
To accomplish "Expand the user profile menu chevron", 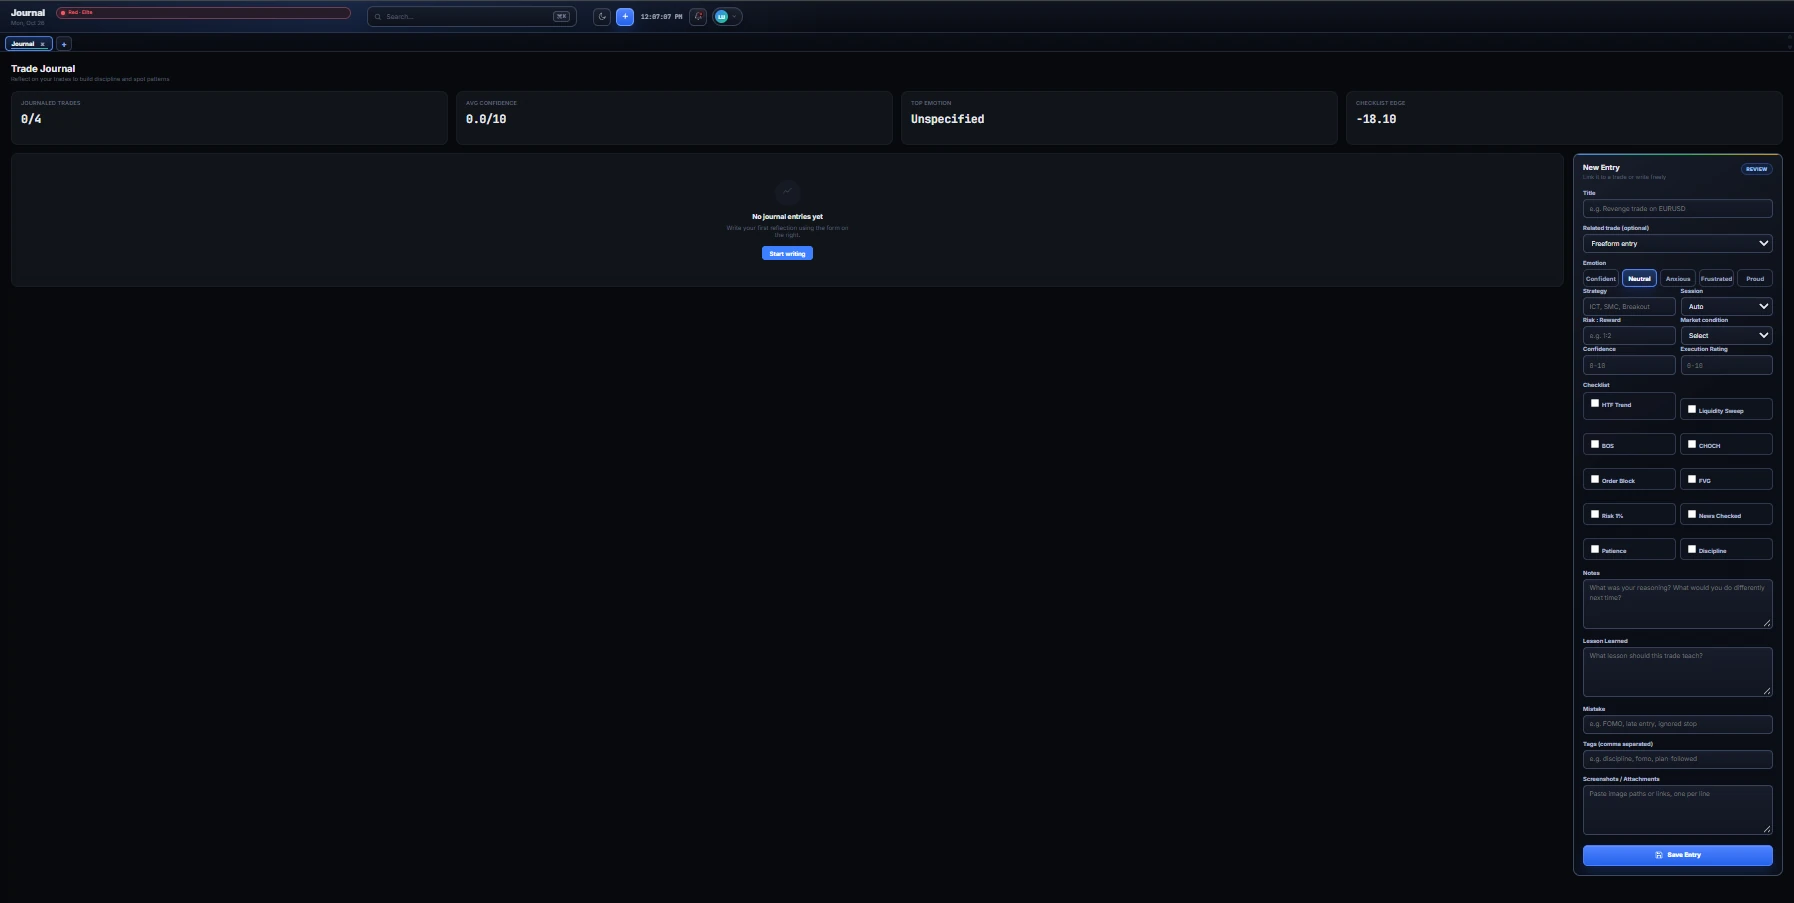I will 734,17.
